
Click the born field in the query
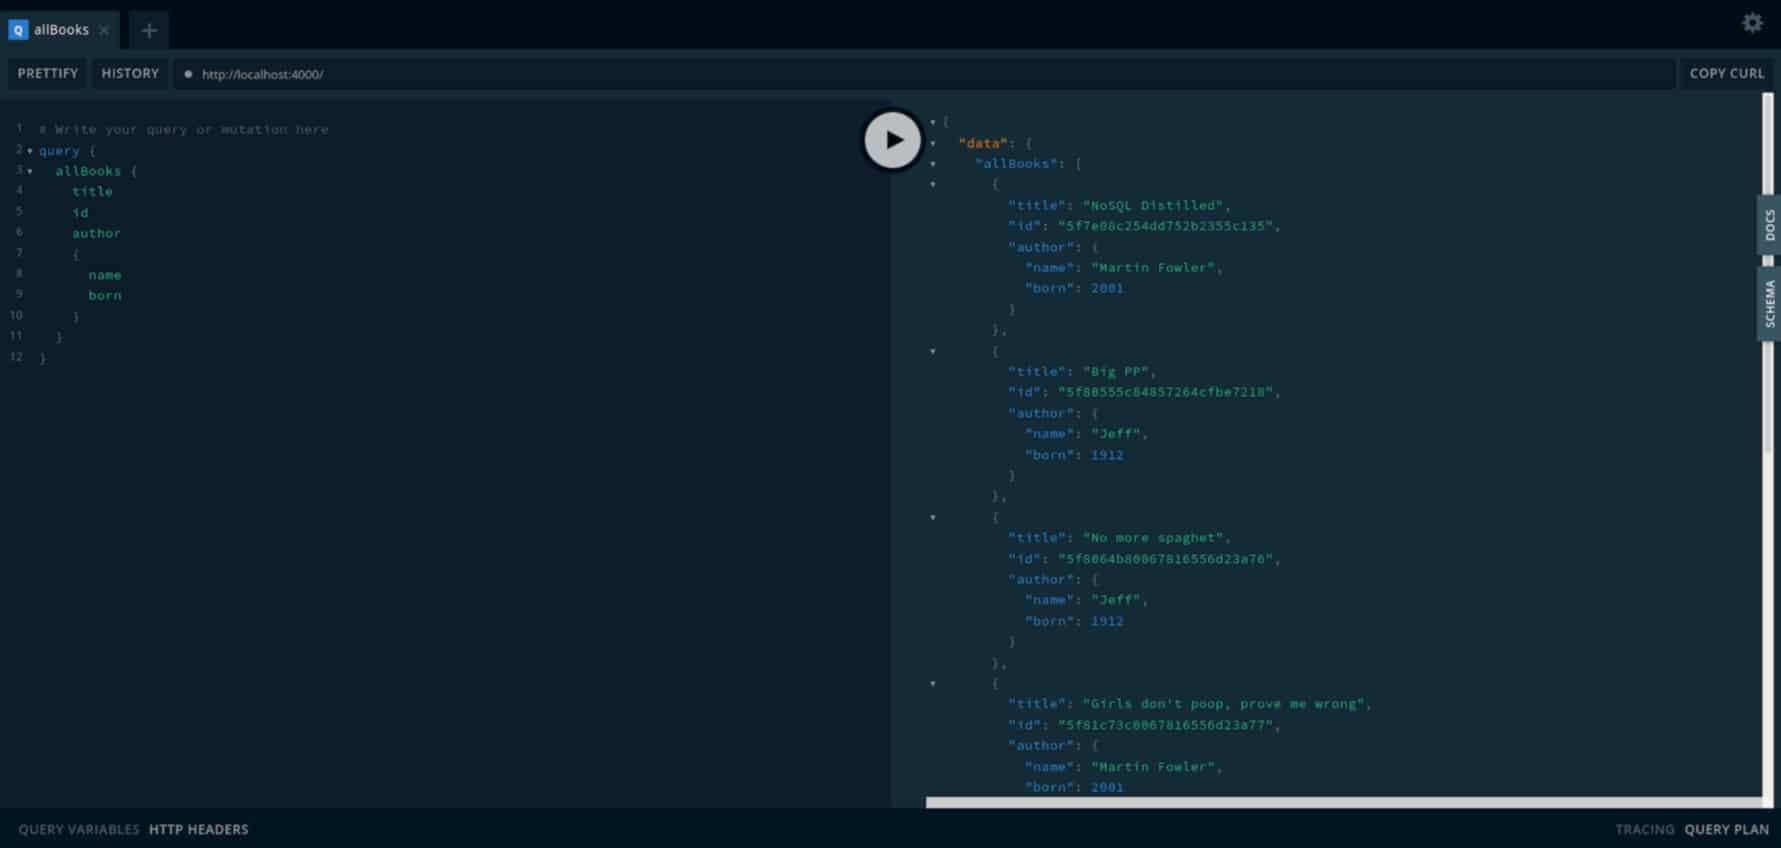coord(104,295)
